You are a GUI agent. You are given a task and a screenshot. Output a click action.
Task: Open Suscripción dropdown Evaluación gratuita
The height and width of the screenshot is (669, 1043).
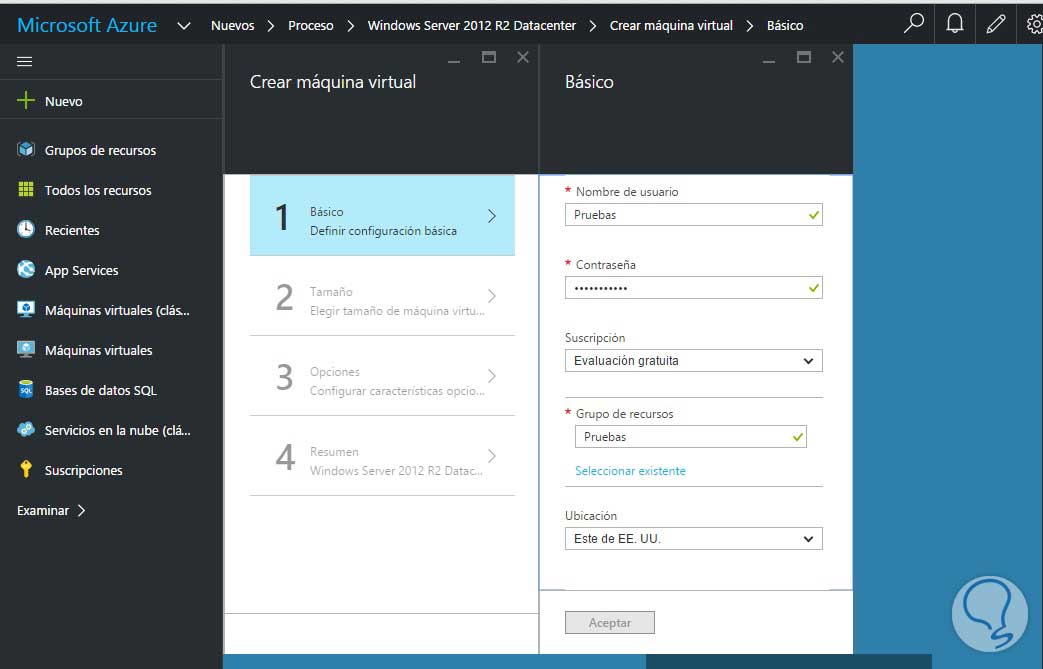(693, 360)
